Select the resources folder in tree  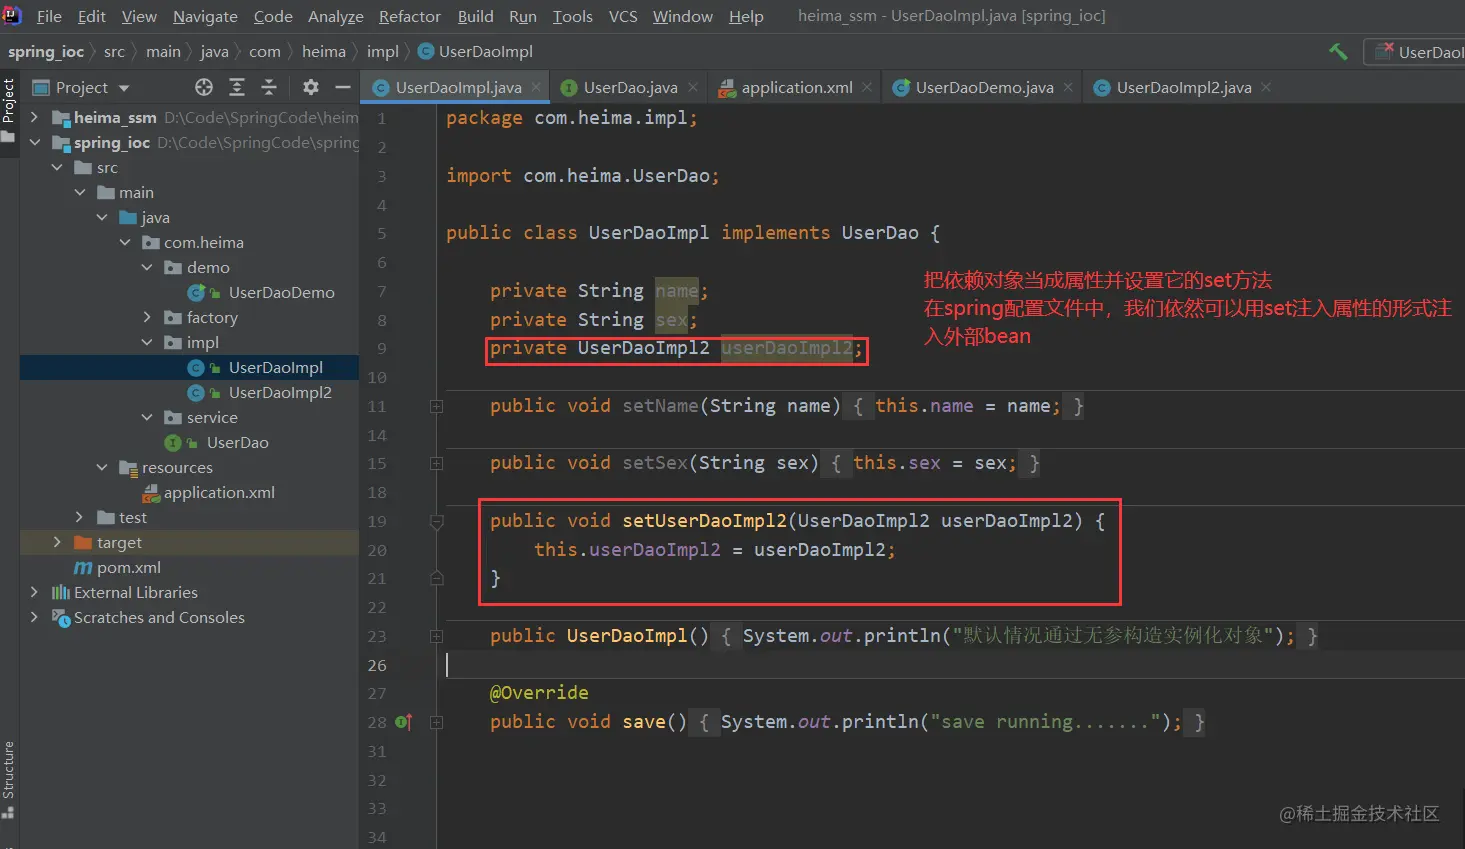coord(177,467)
